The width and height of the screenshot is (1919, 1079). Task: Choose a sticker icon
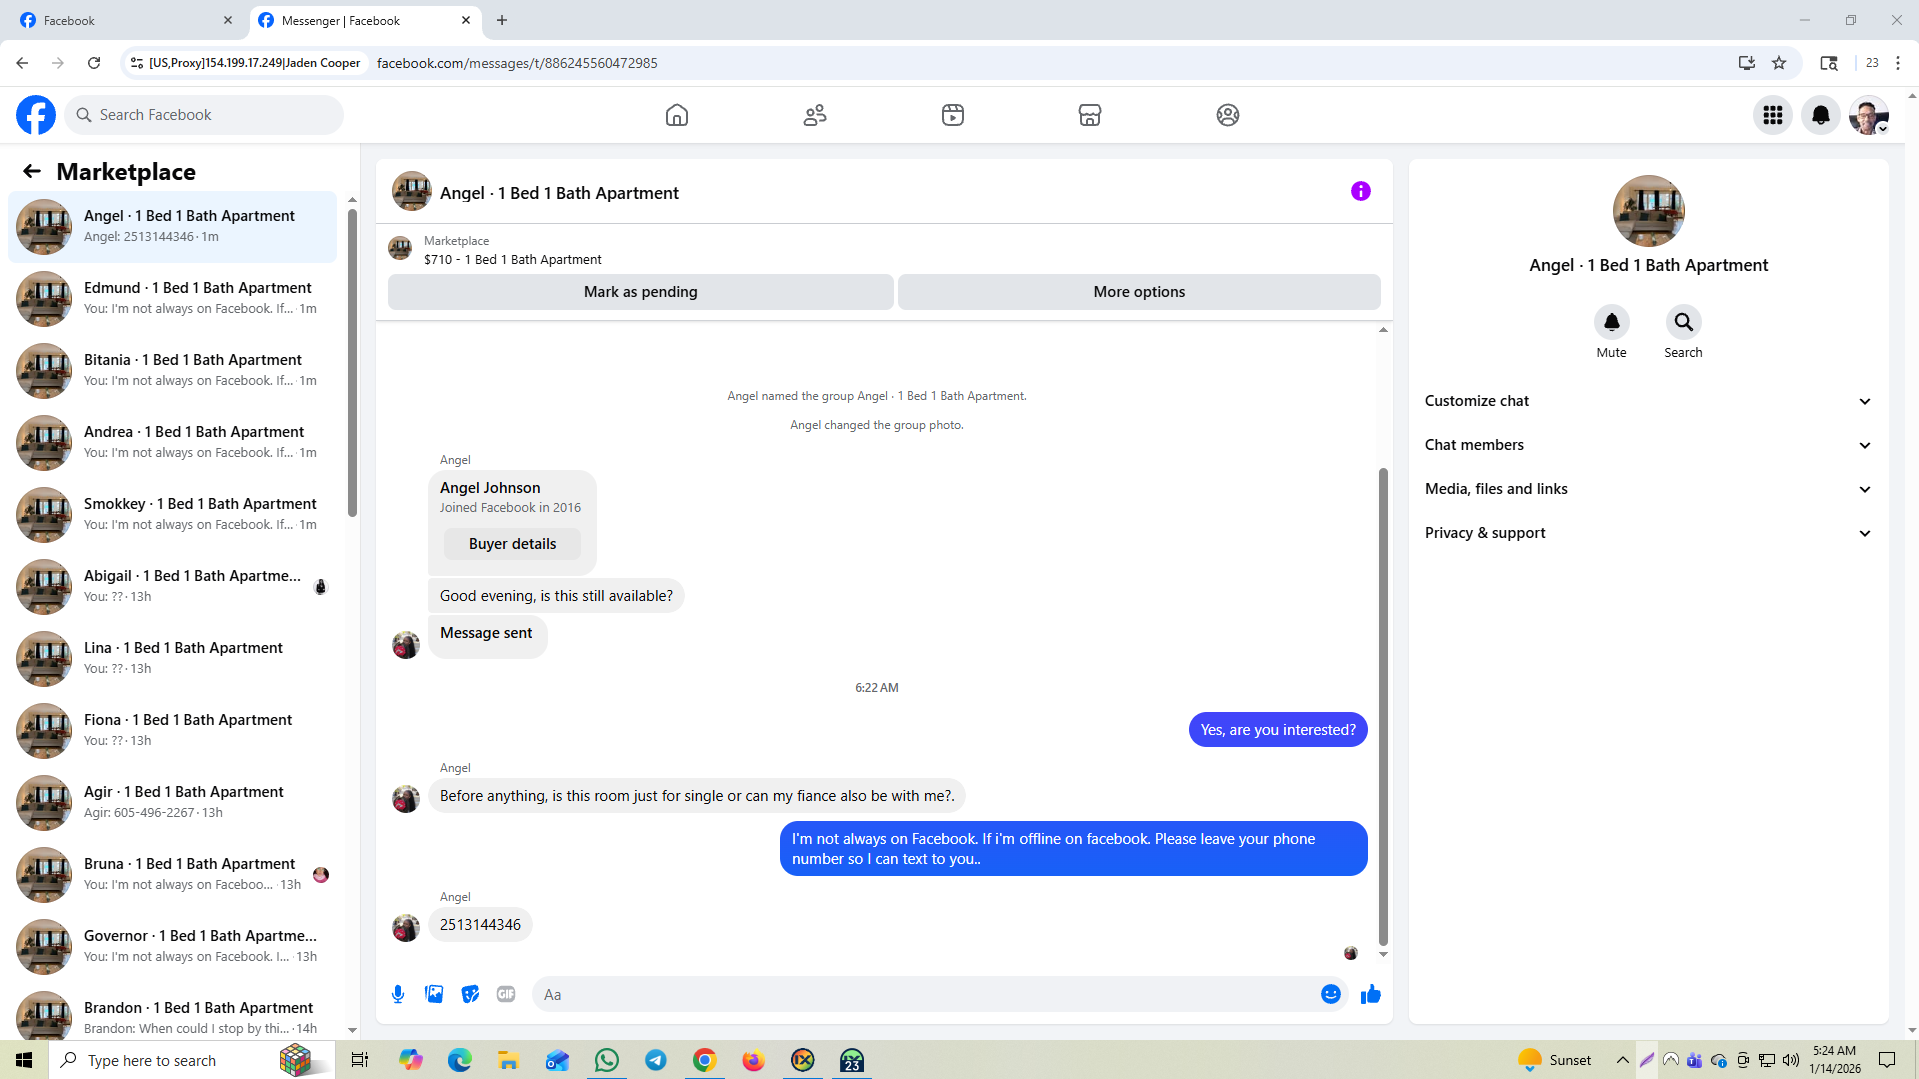tap(470, 994)
